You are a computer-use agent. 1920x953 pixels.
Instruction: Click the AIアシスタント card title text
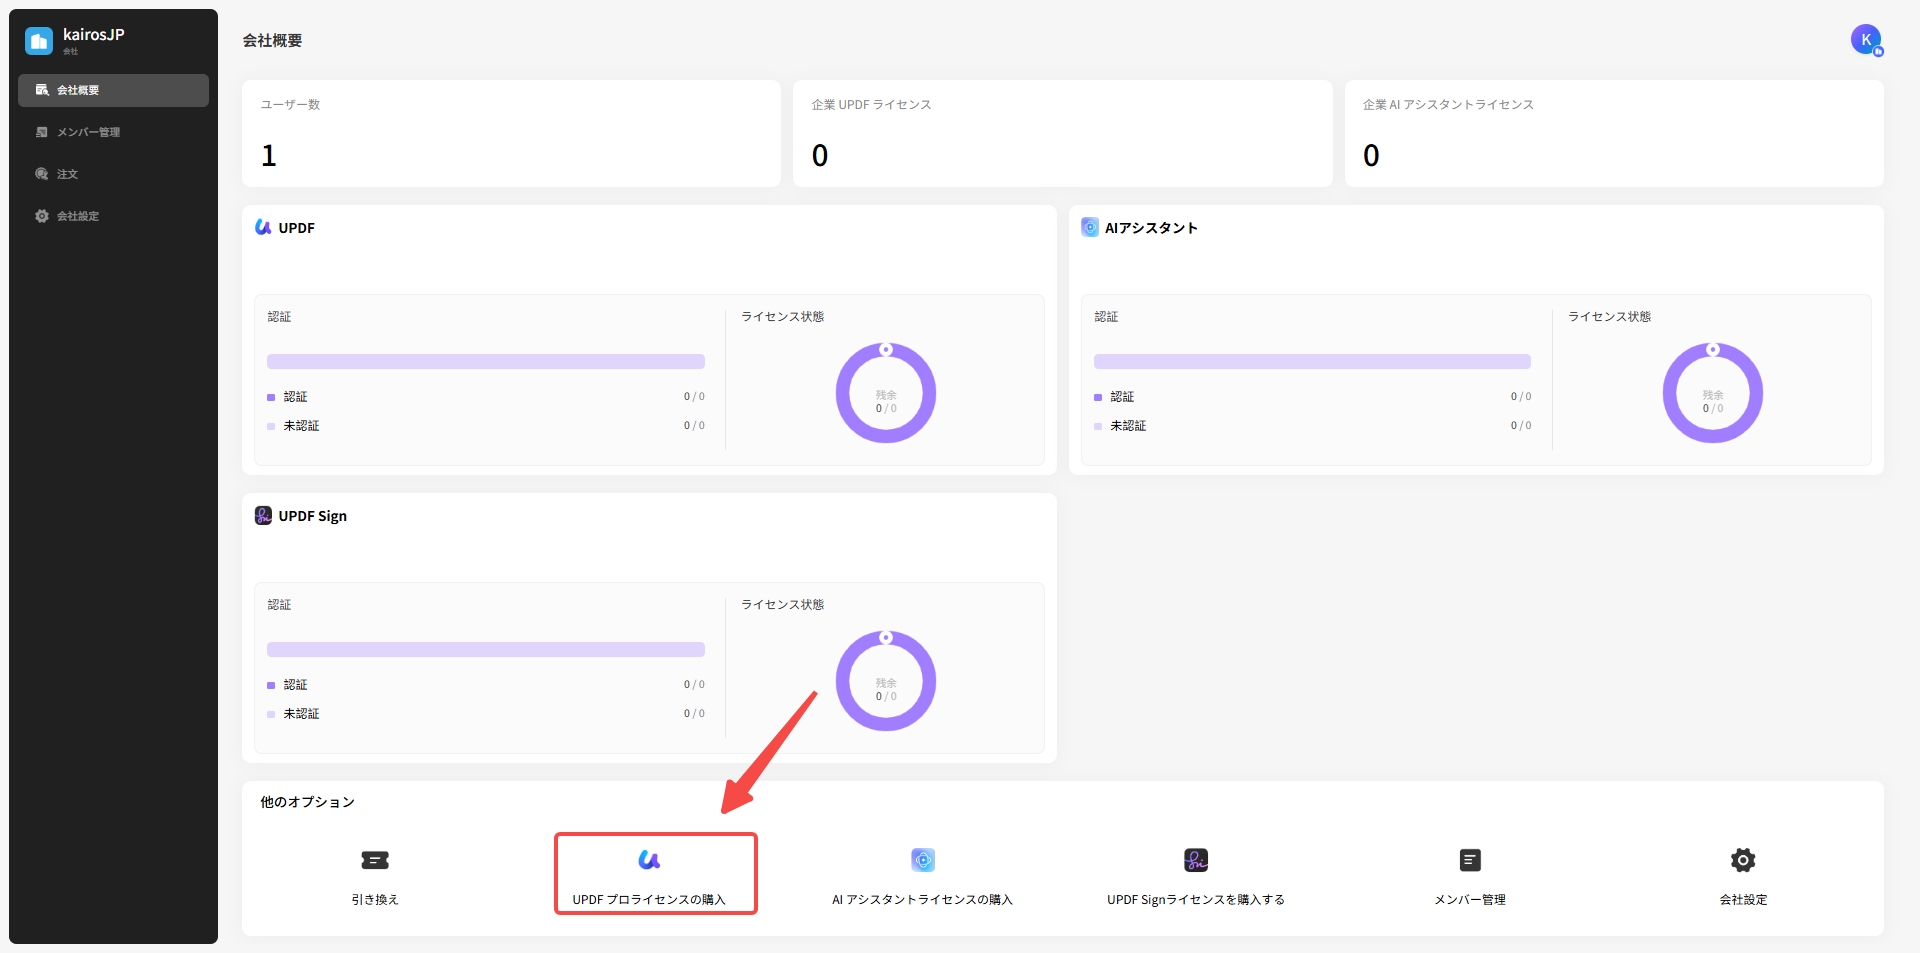pos(1151,228)
